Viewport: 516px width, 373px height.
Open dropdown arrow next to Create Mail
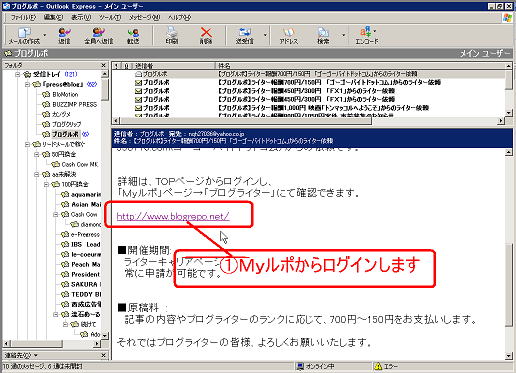coord(45,35)
